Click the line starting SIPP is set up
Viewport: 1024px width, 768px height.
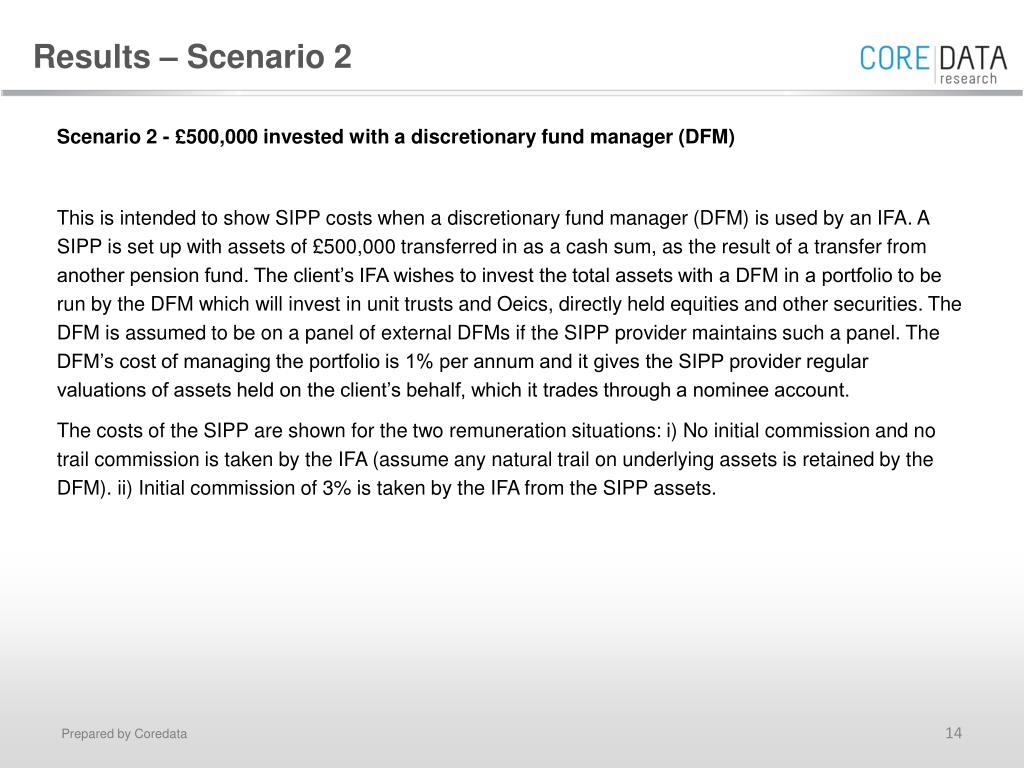(x=491, y=247)
